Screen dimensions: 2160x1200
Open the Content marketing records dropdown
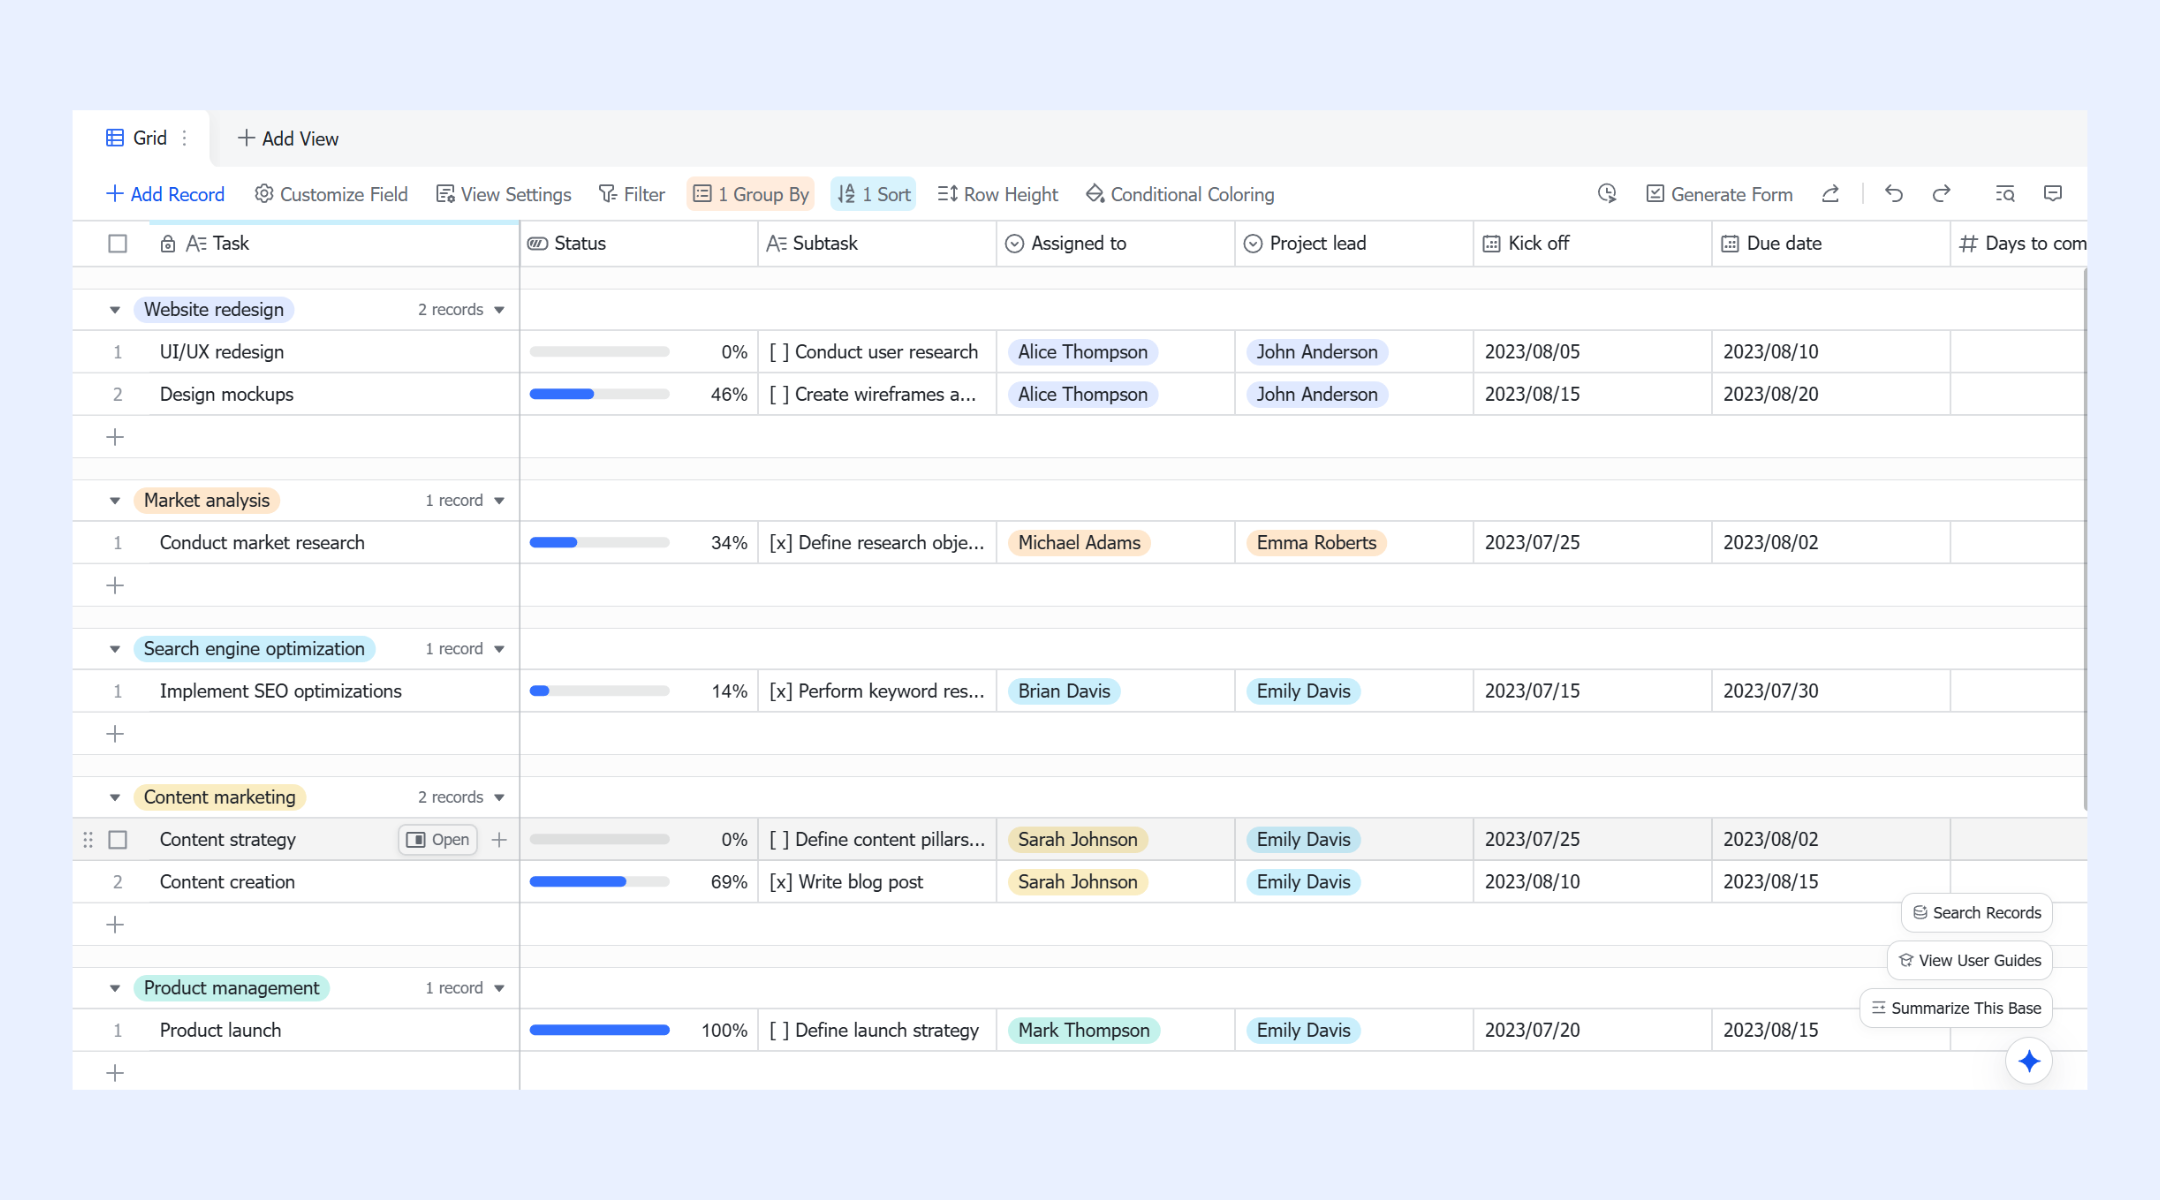499,798
